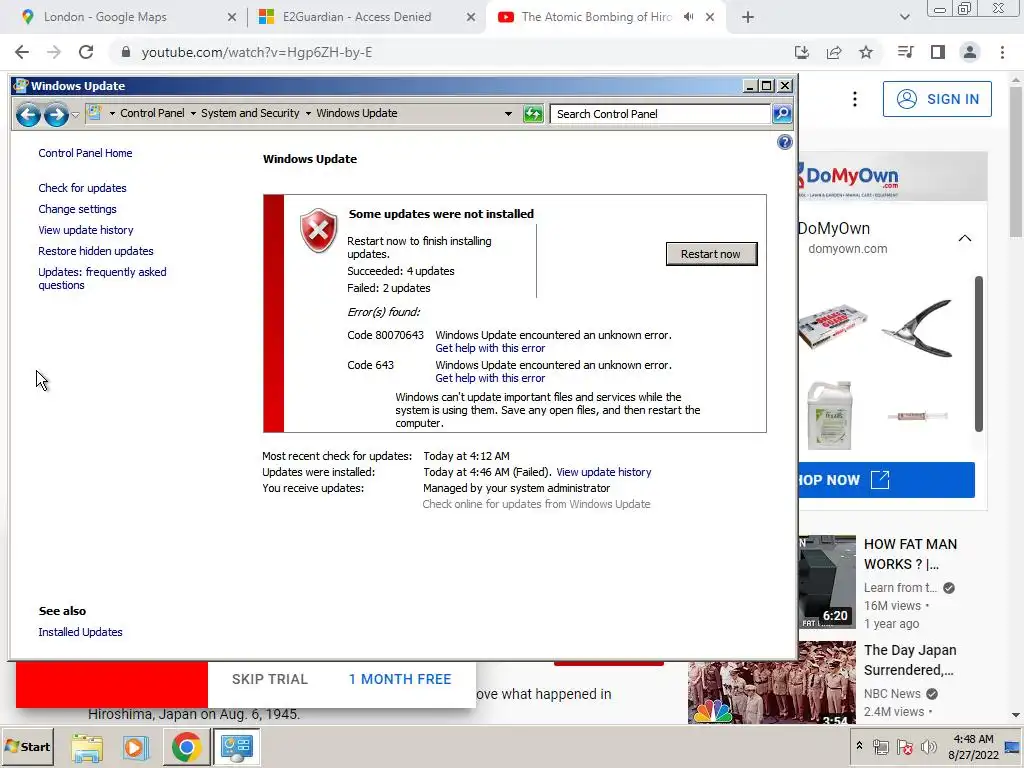Mute tab via speaker icon on YouTube tab
The image size is (1024, 768).
688,17
